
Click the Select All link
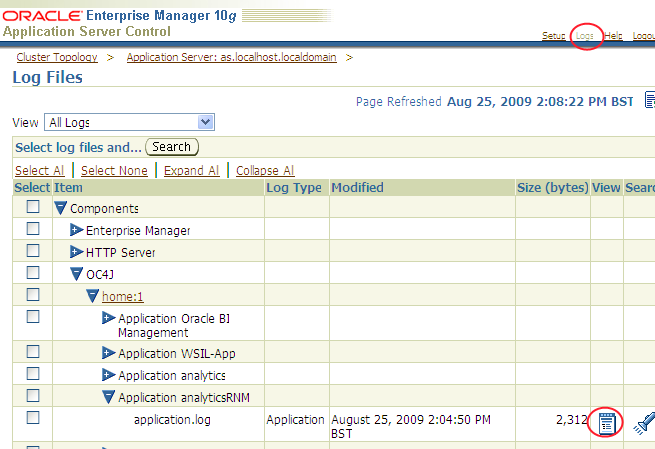40,171
